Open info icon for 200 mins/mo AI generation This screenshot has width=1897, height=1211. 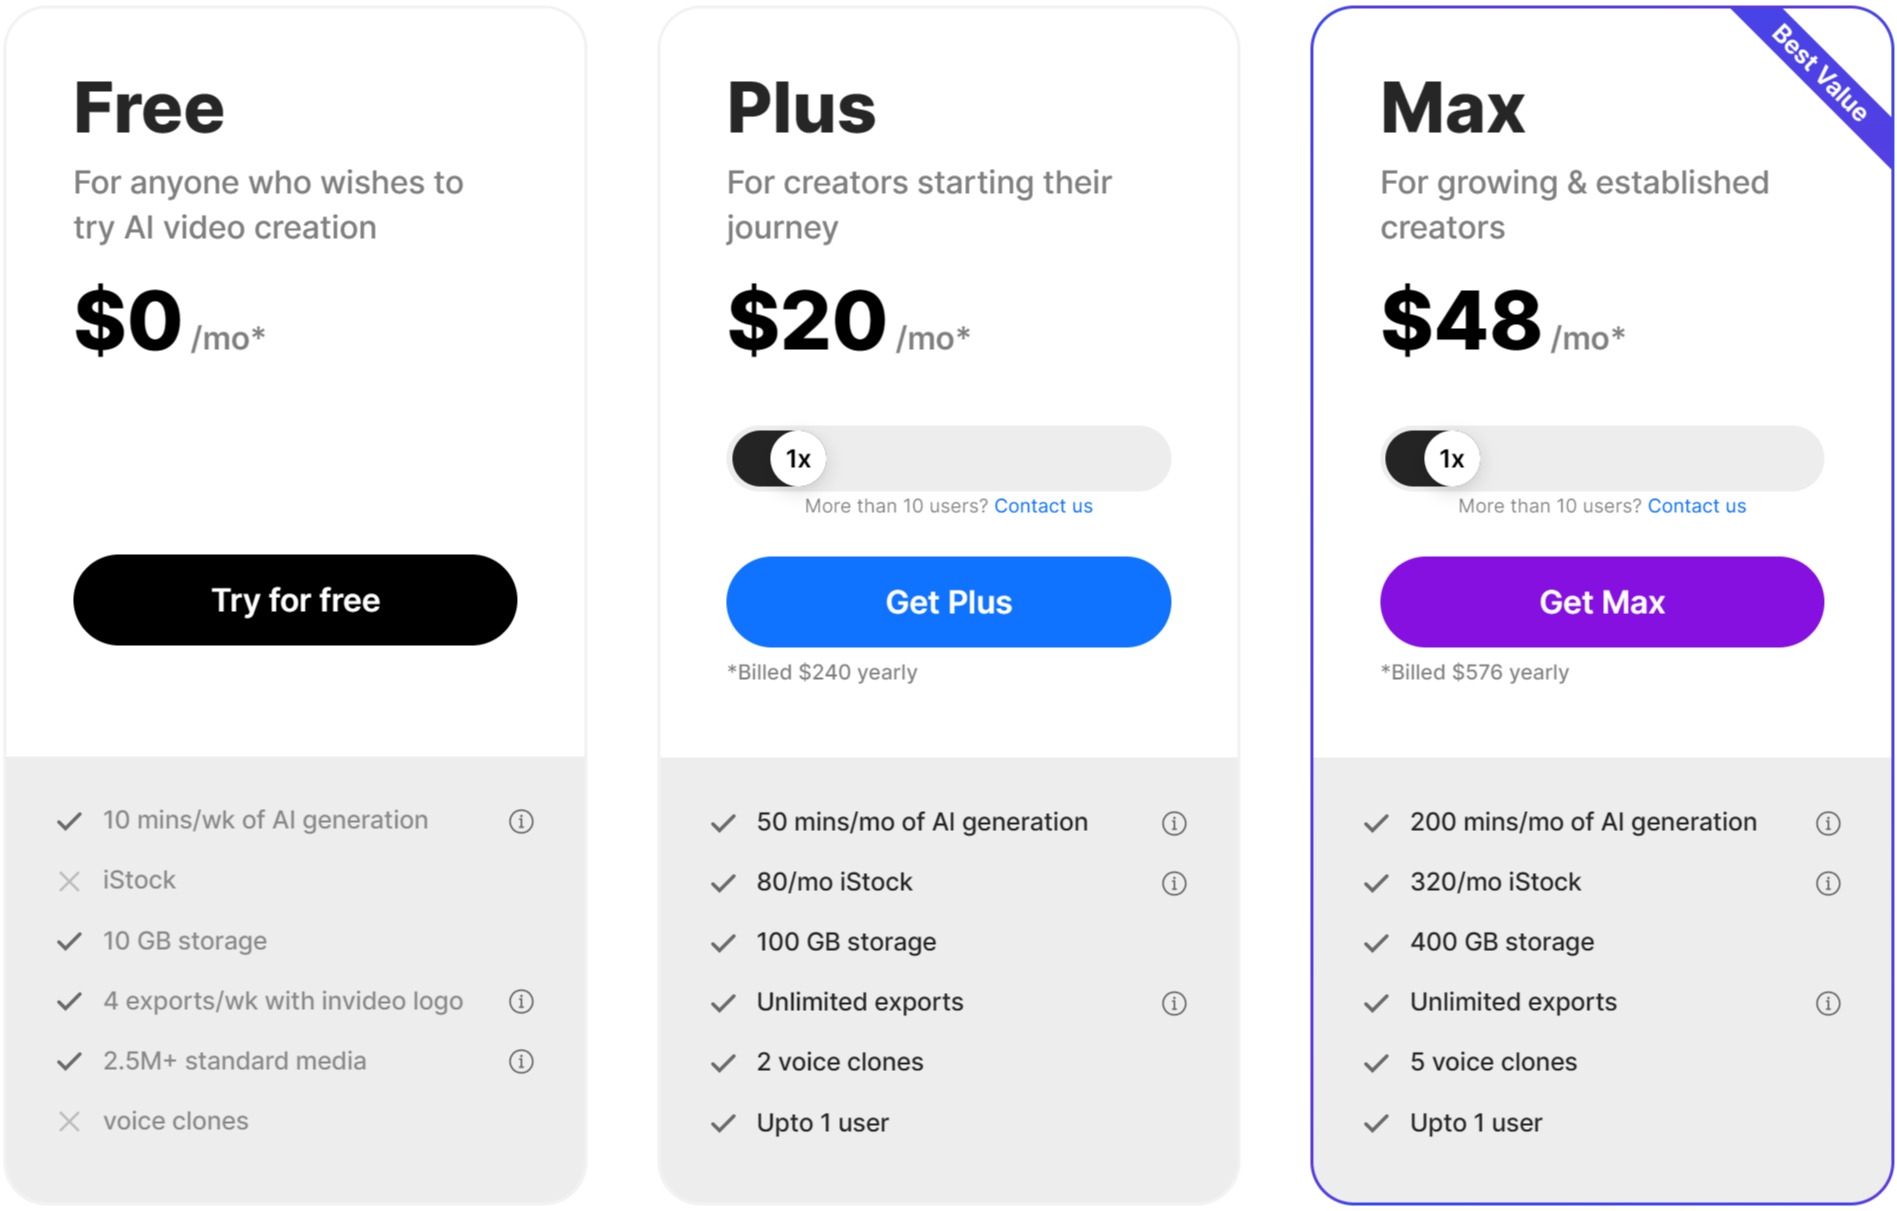[x=1828, y=823]
